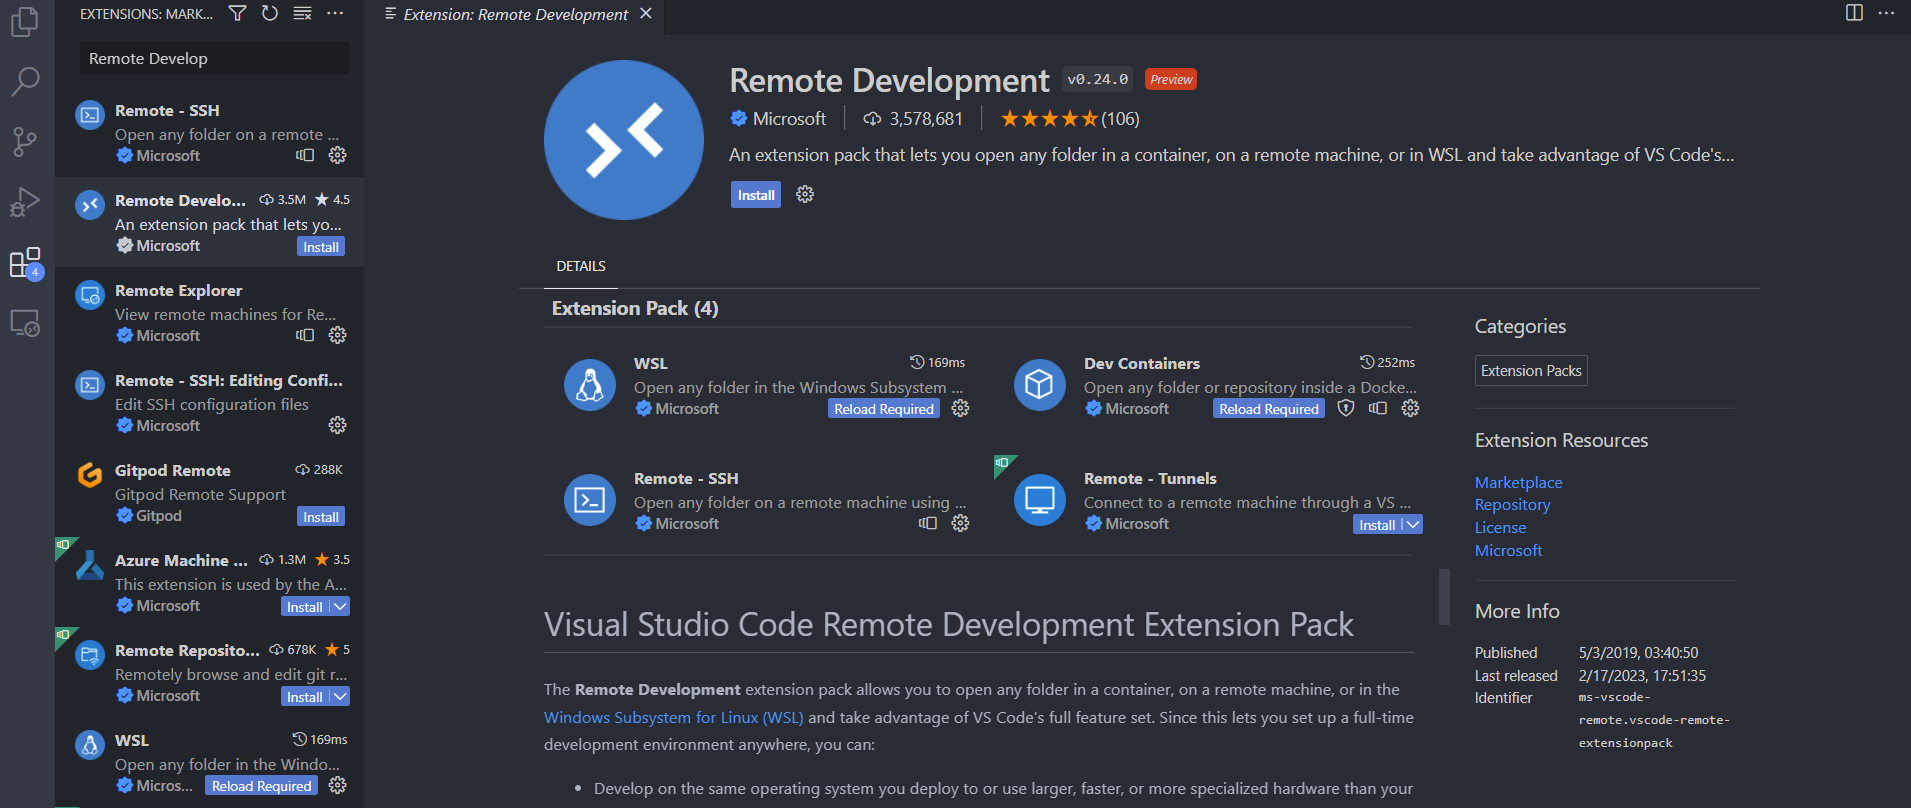
Task: Click remote indicator icon on Dev Containers
Action: click(1378, 408)
